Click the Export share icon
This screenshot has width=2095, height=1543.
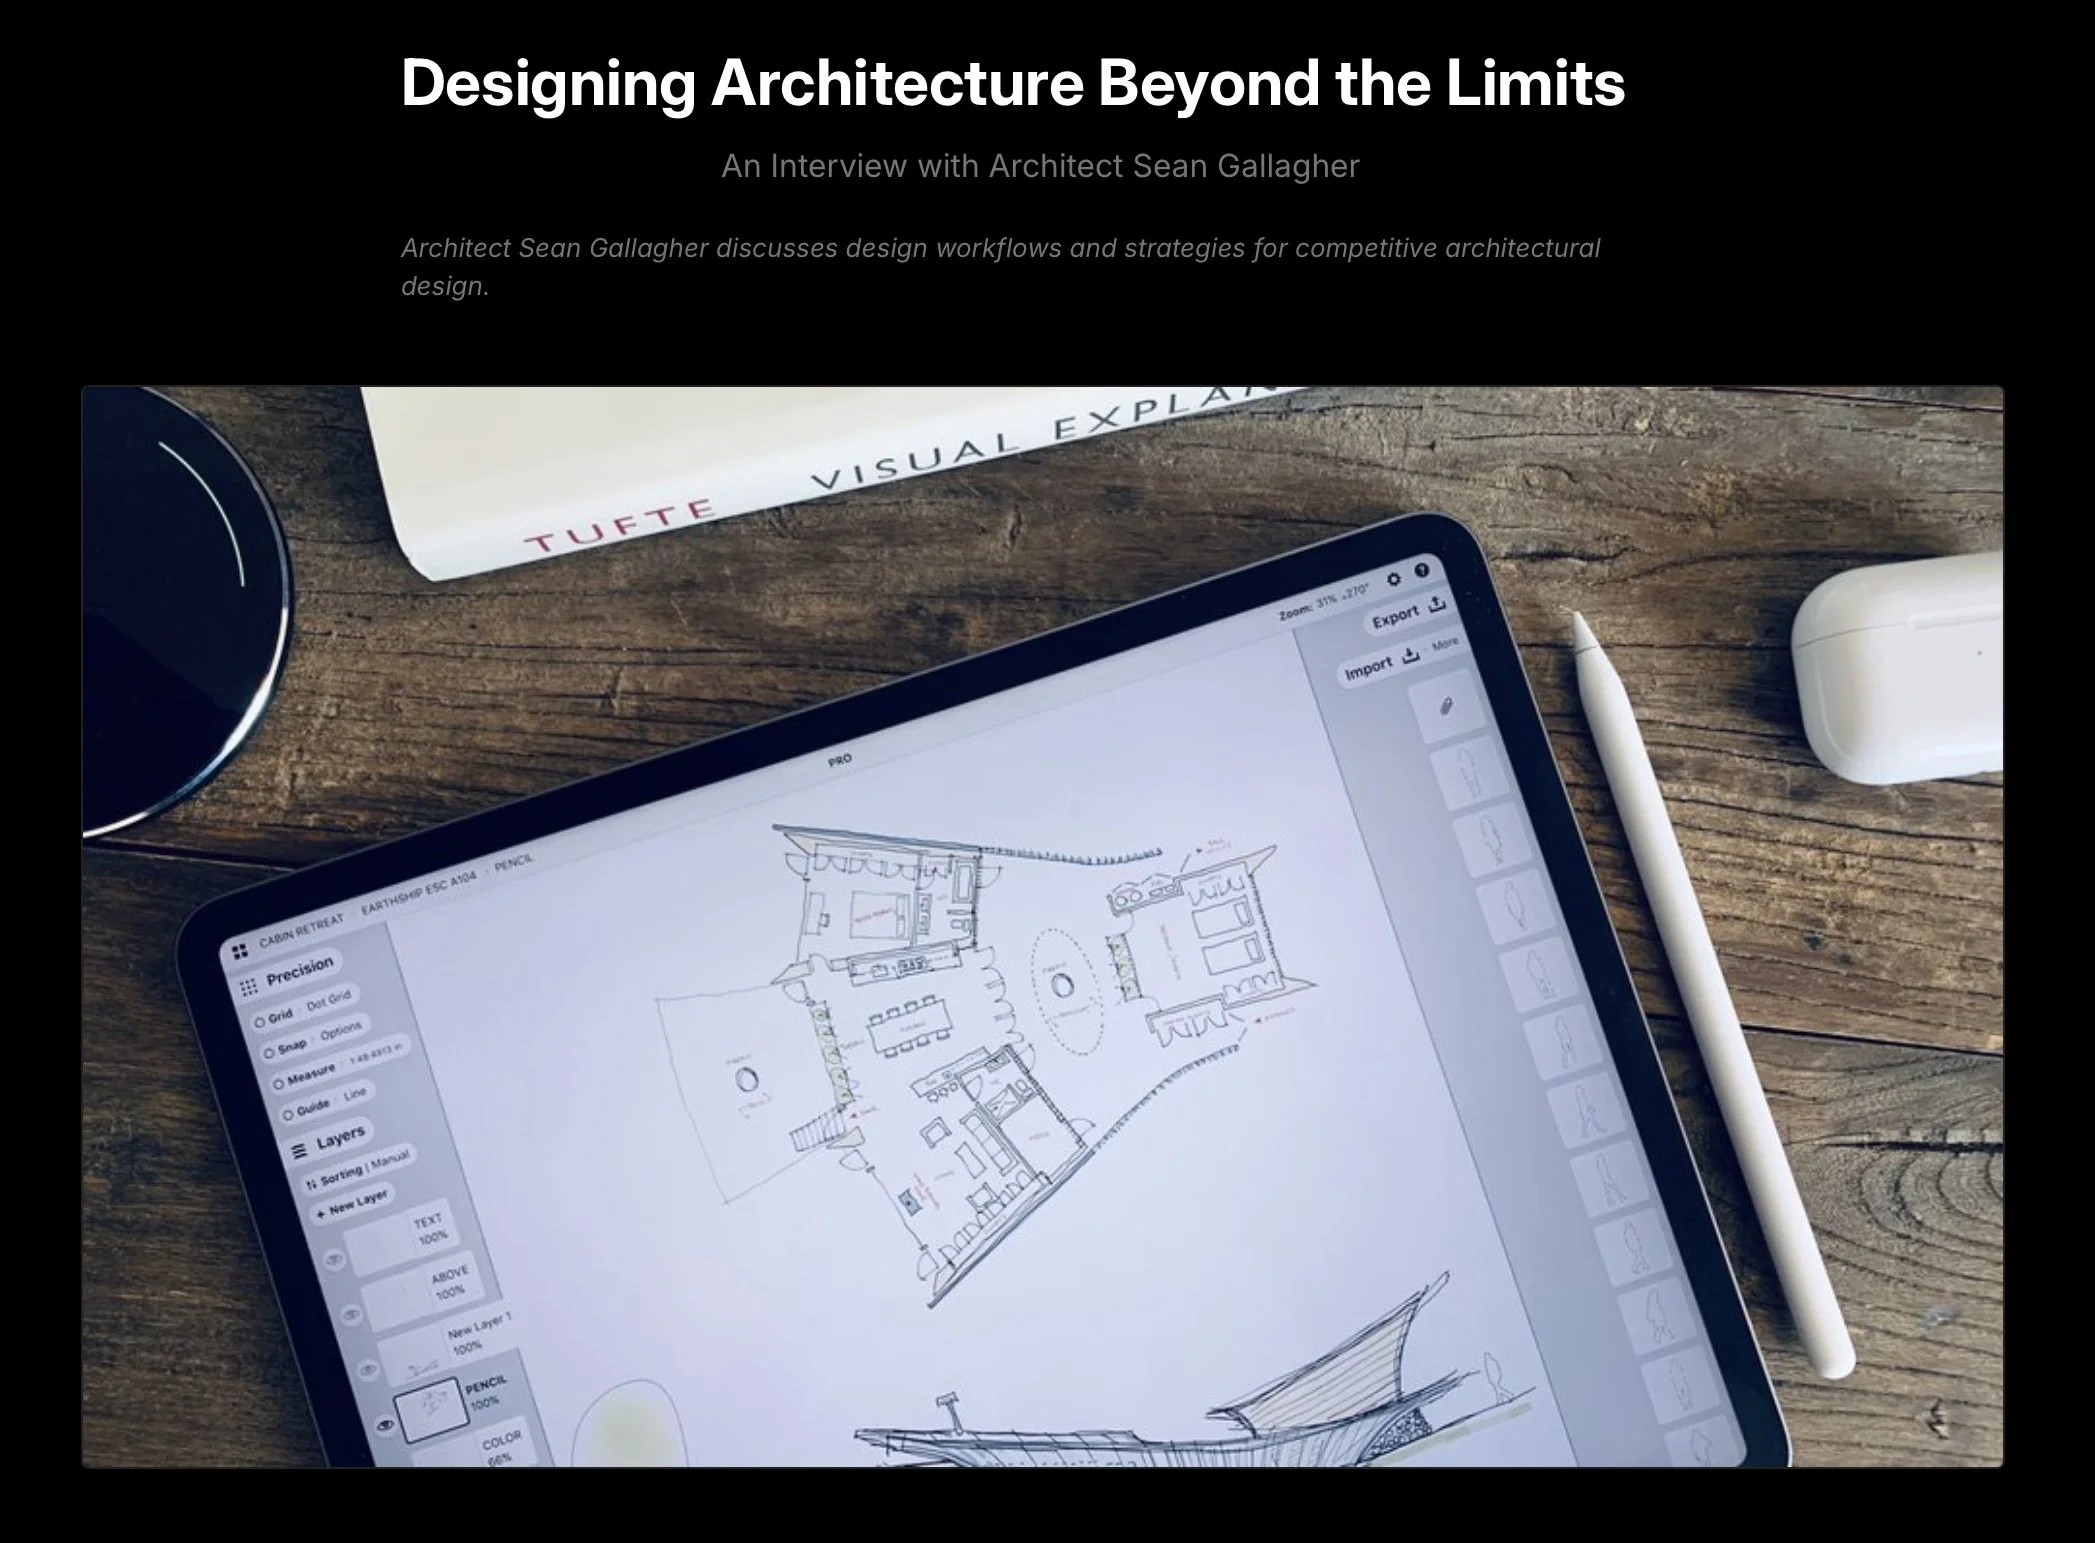pos(1437,604)
